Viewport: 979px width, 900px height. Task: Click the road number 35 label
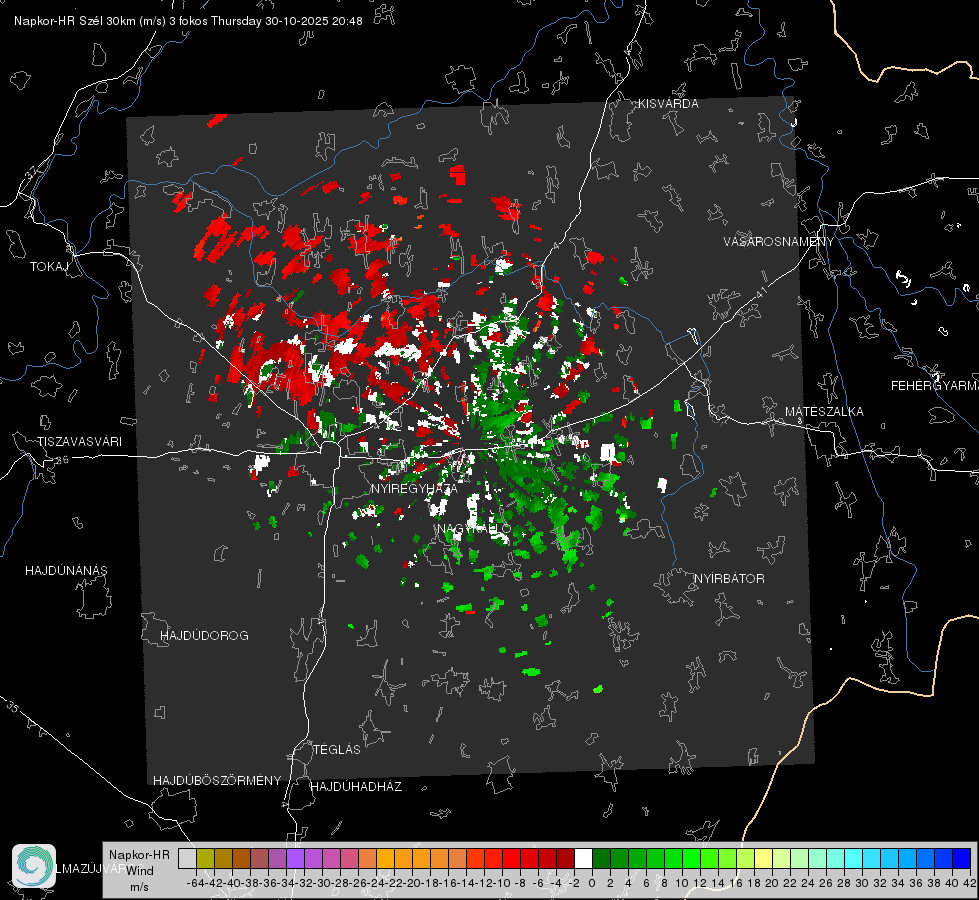(13, 706)
